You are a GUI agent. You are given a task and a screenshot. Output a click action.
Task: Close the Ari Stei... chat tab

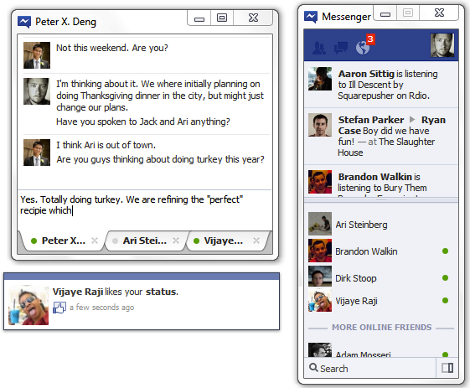[x=176, y=240]
